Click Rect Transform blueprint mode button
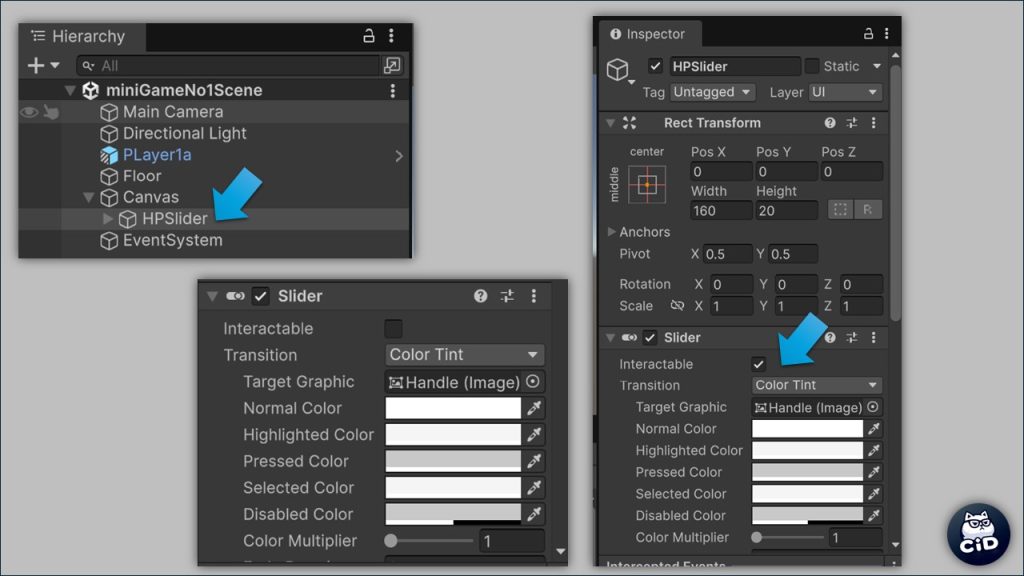Screen dimensions: 1024x576 tap(839, 210)
